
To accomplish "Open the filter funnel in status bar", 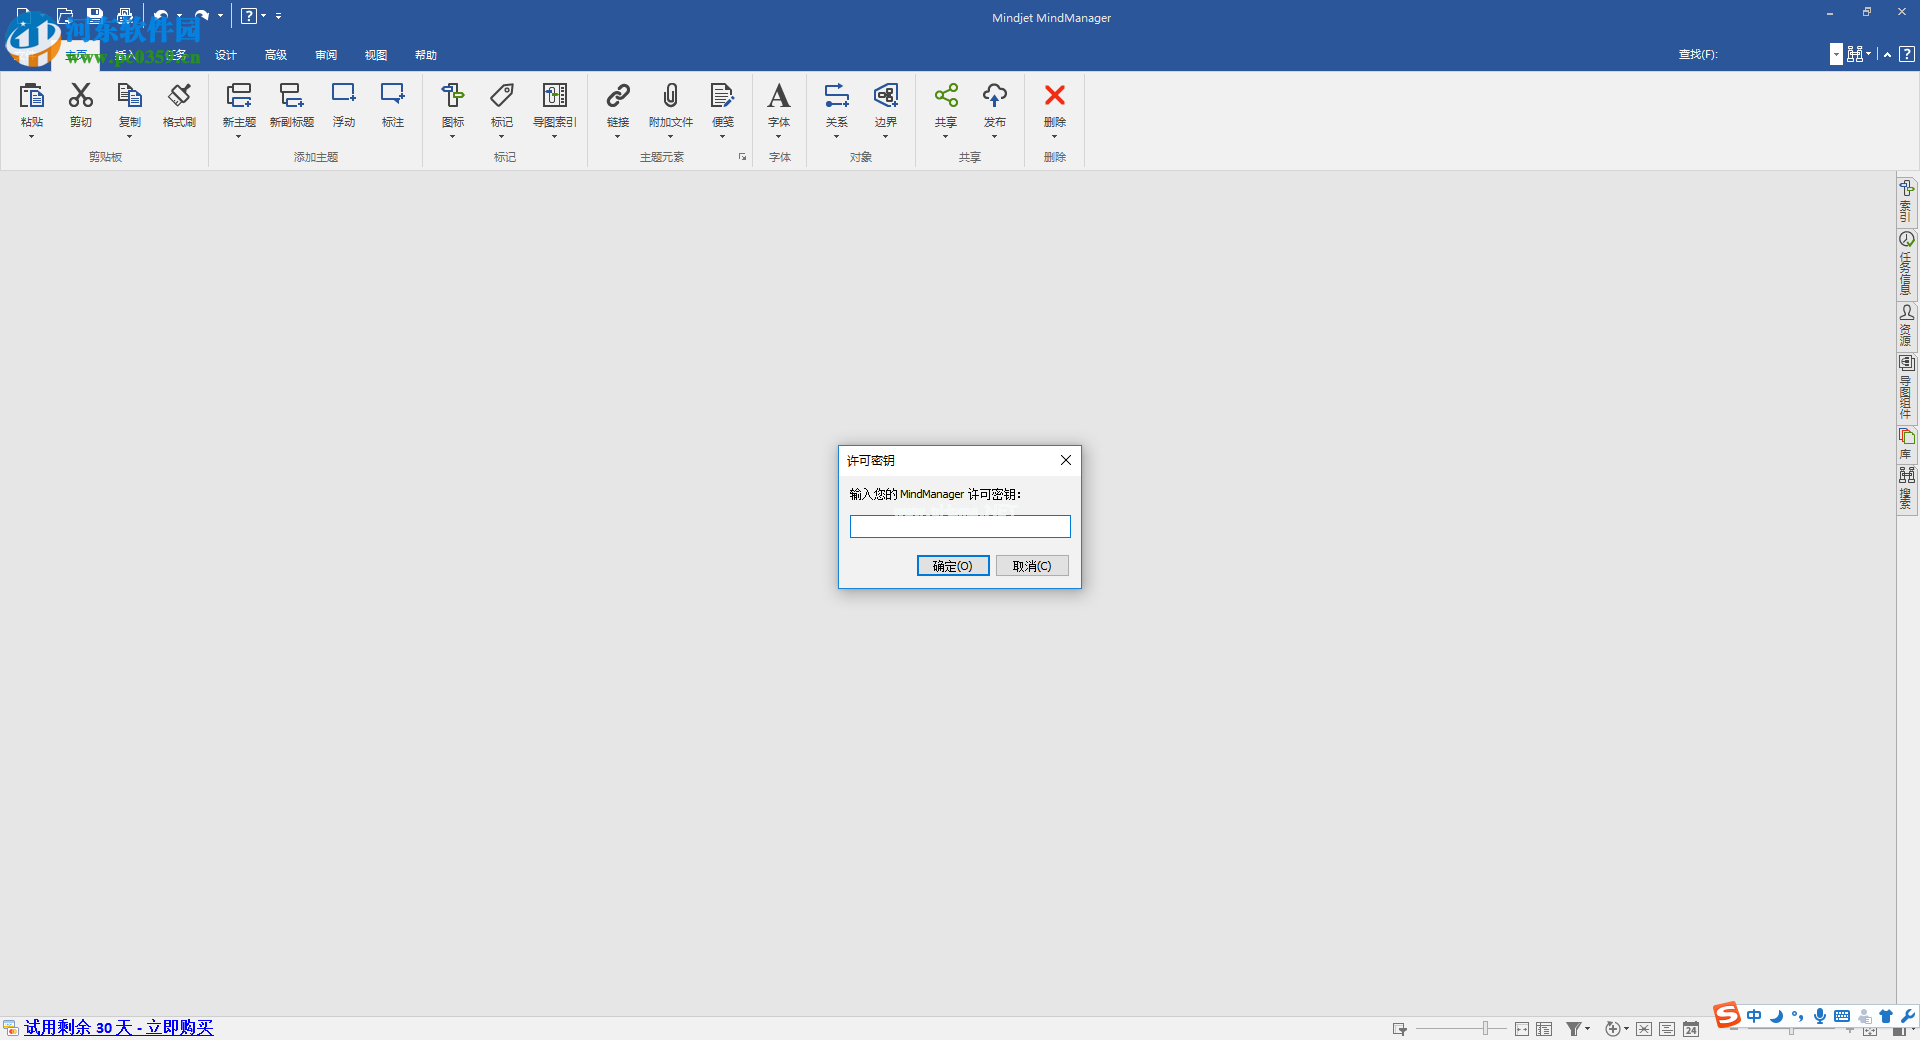I will tap(1573, 1029).
